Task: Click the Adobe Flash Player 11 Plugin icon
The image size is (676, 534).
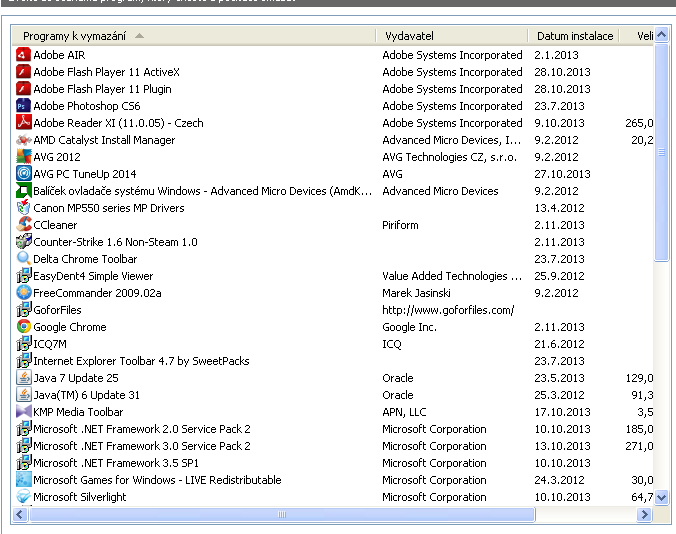Action: [23, 89]
